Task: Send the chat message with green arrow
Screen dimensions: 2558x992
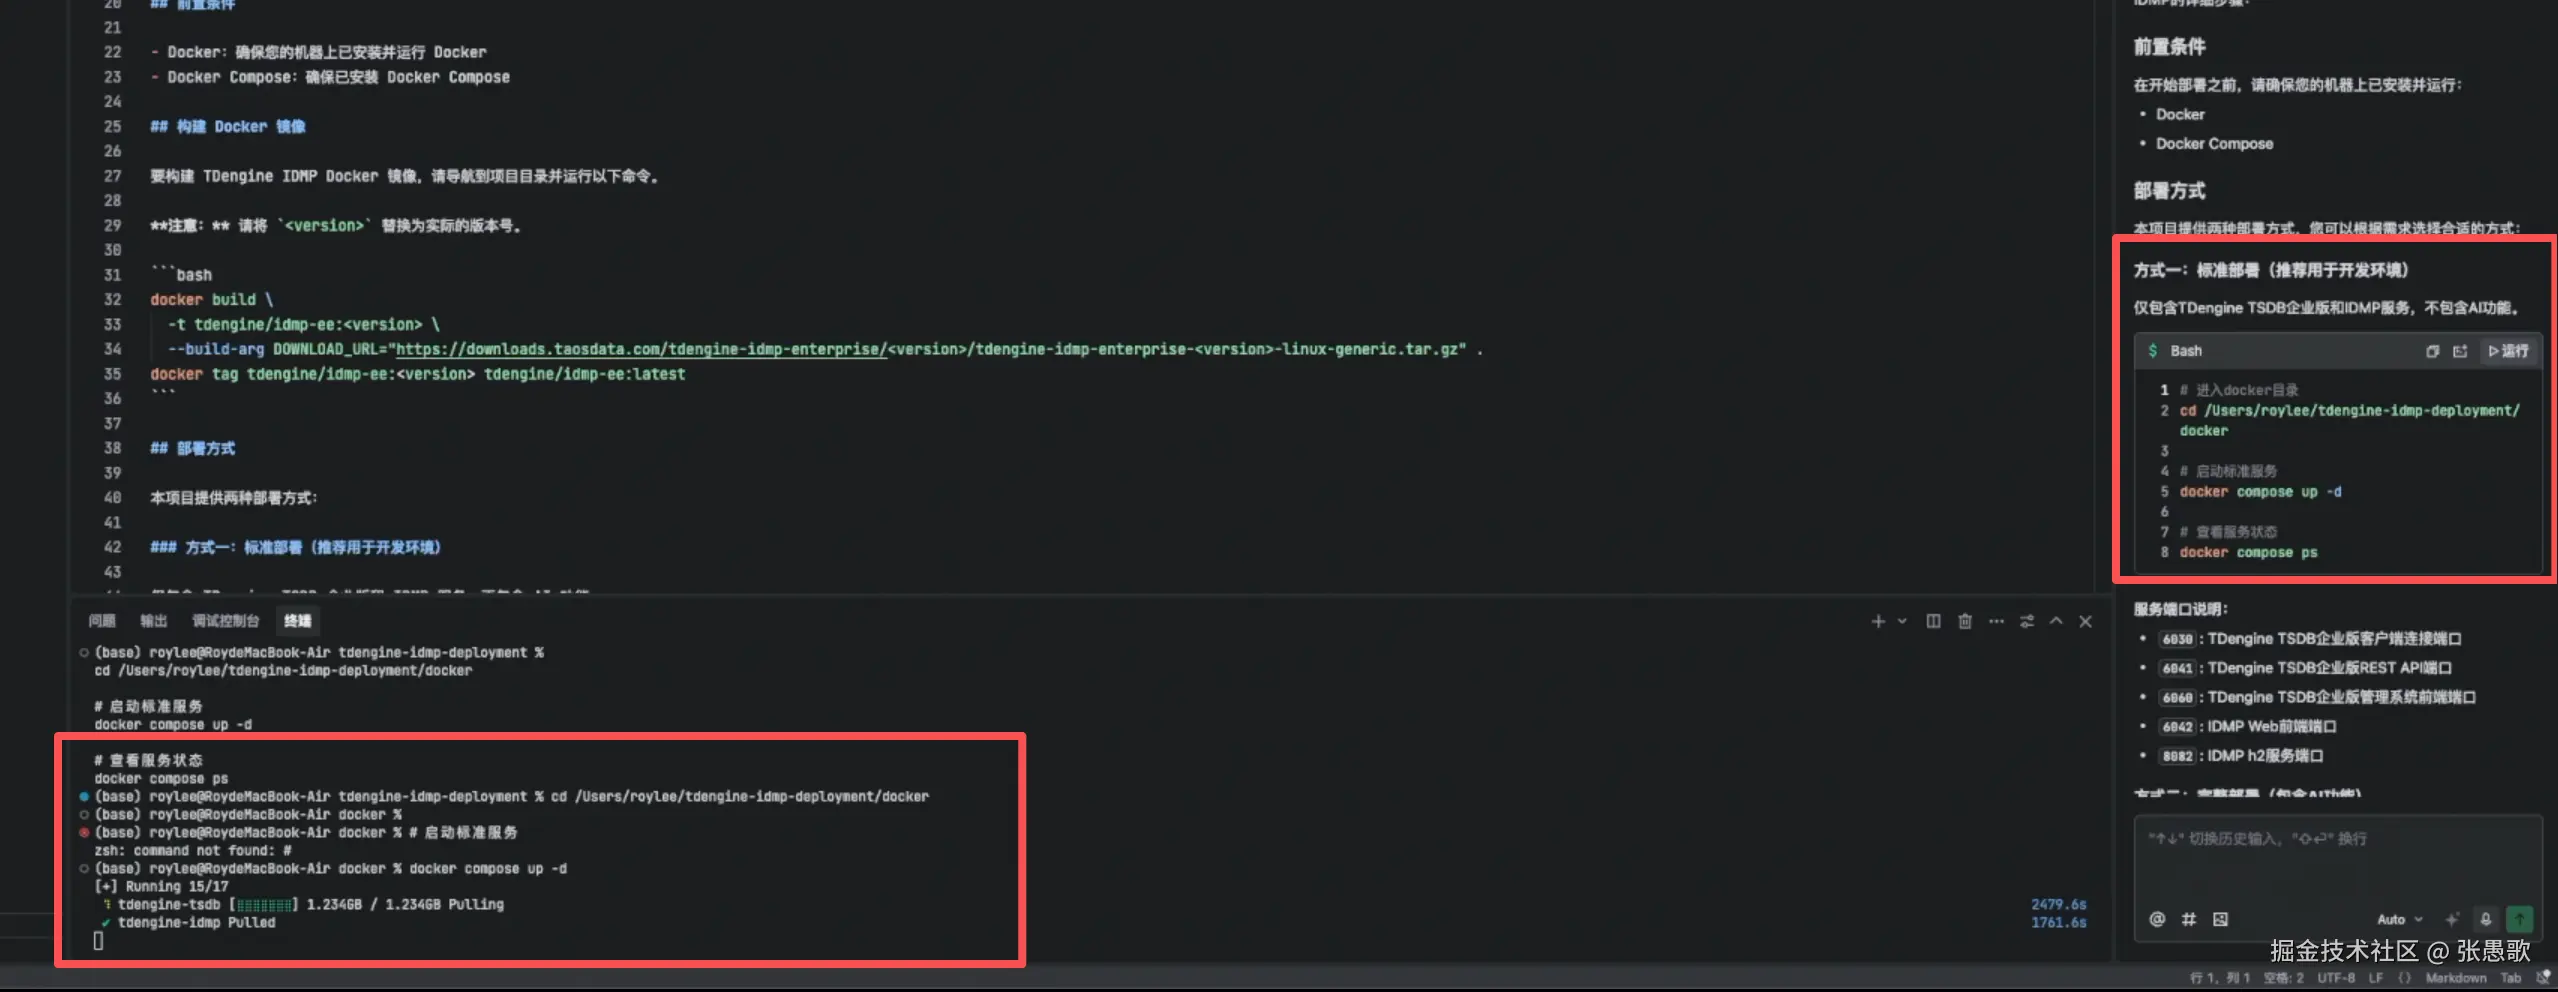Action: pyautogui.click(x=2519, y=919)
